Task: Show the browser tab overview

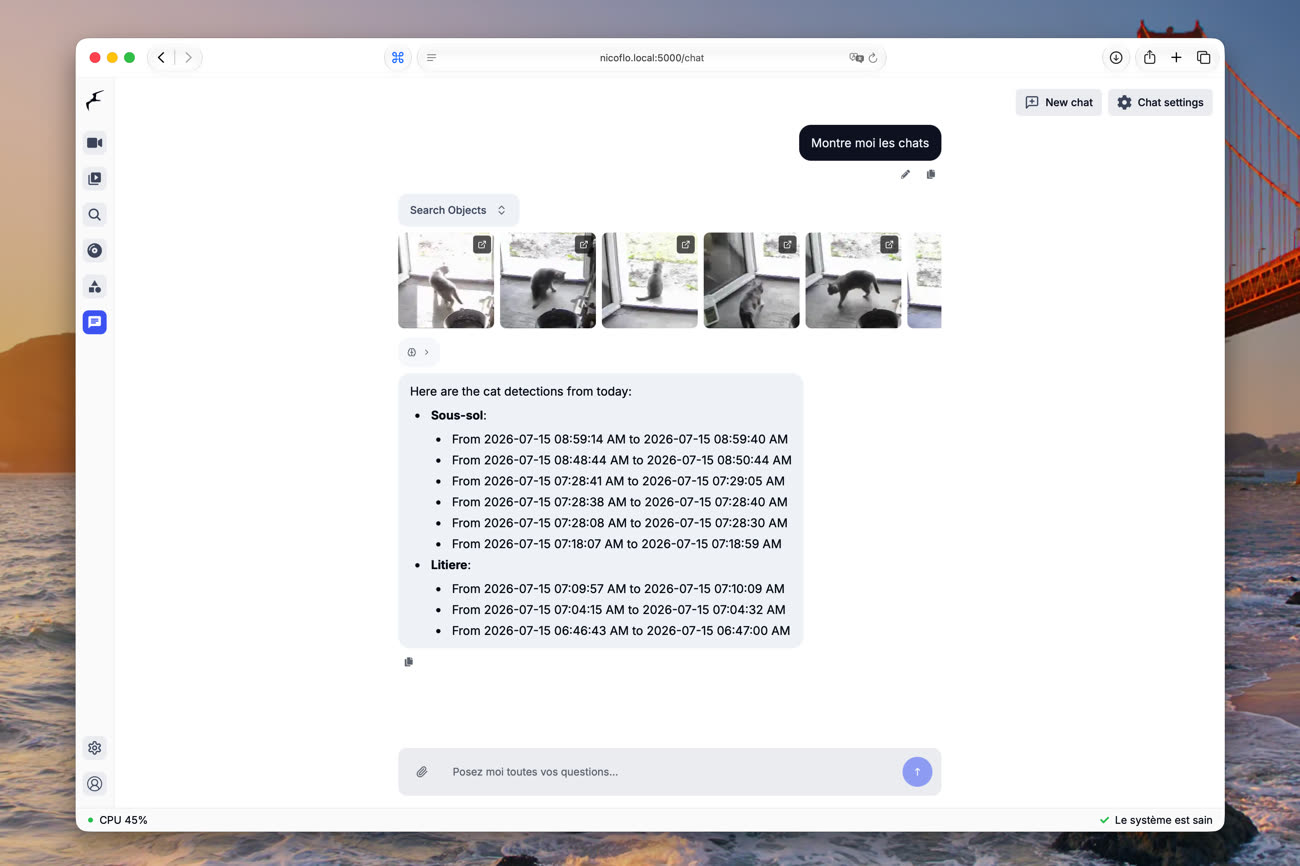Action: 1204,58
